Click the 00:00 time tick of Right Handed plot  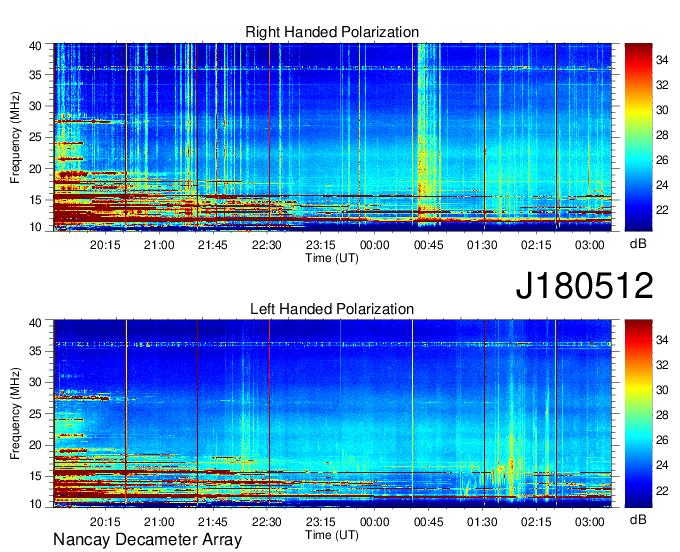(x=374, y=245)
